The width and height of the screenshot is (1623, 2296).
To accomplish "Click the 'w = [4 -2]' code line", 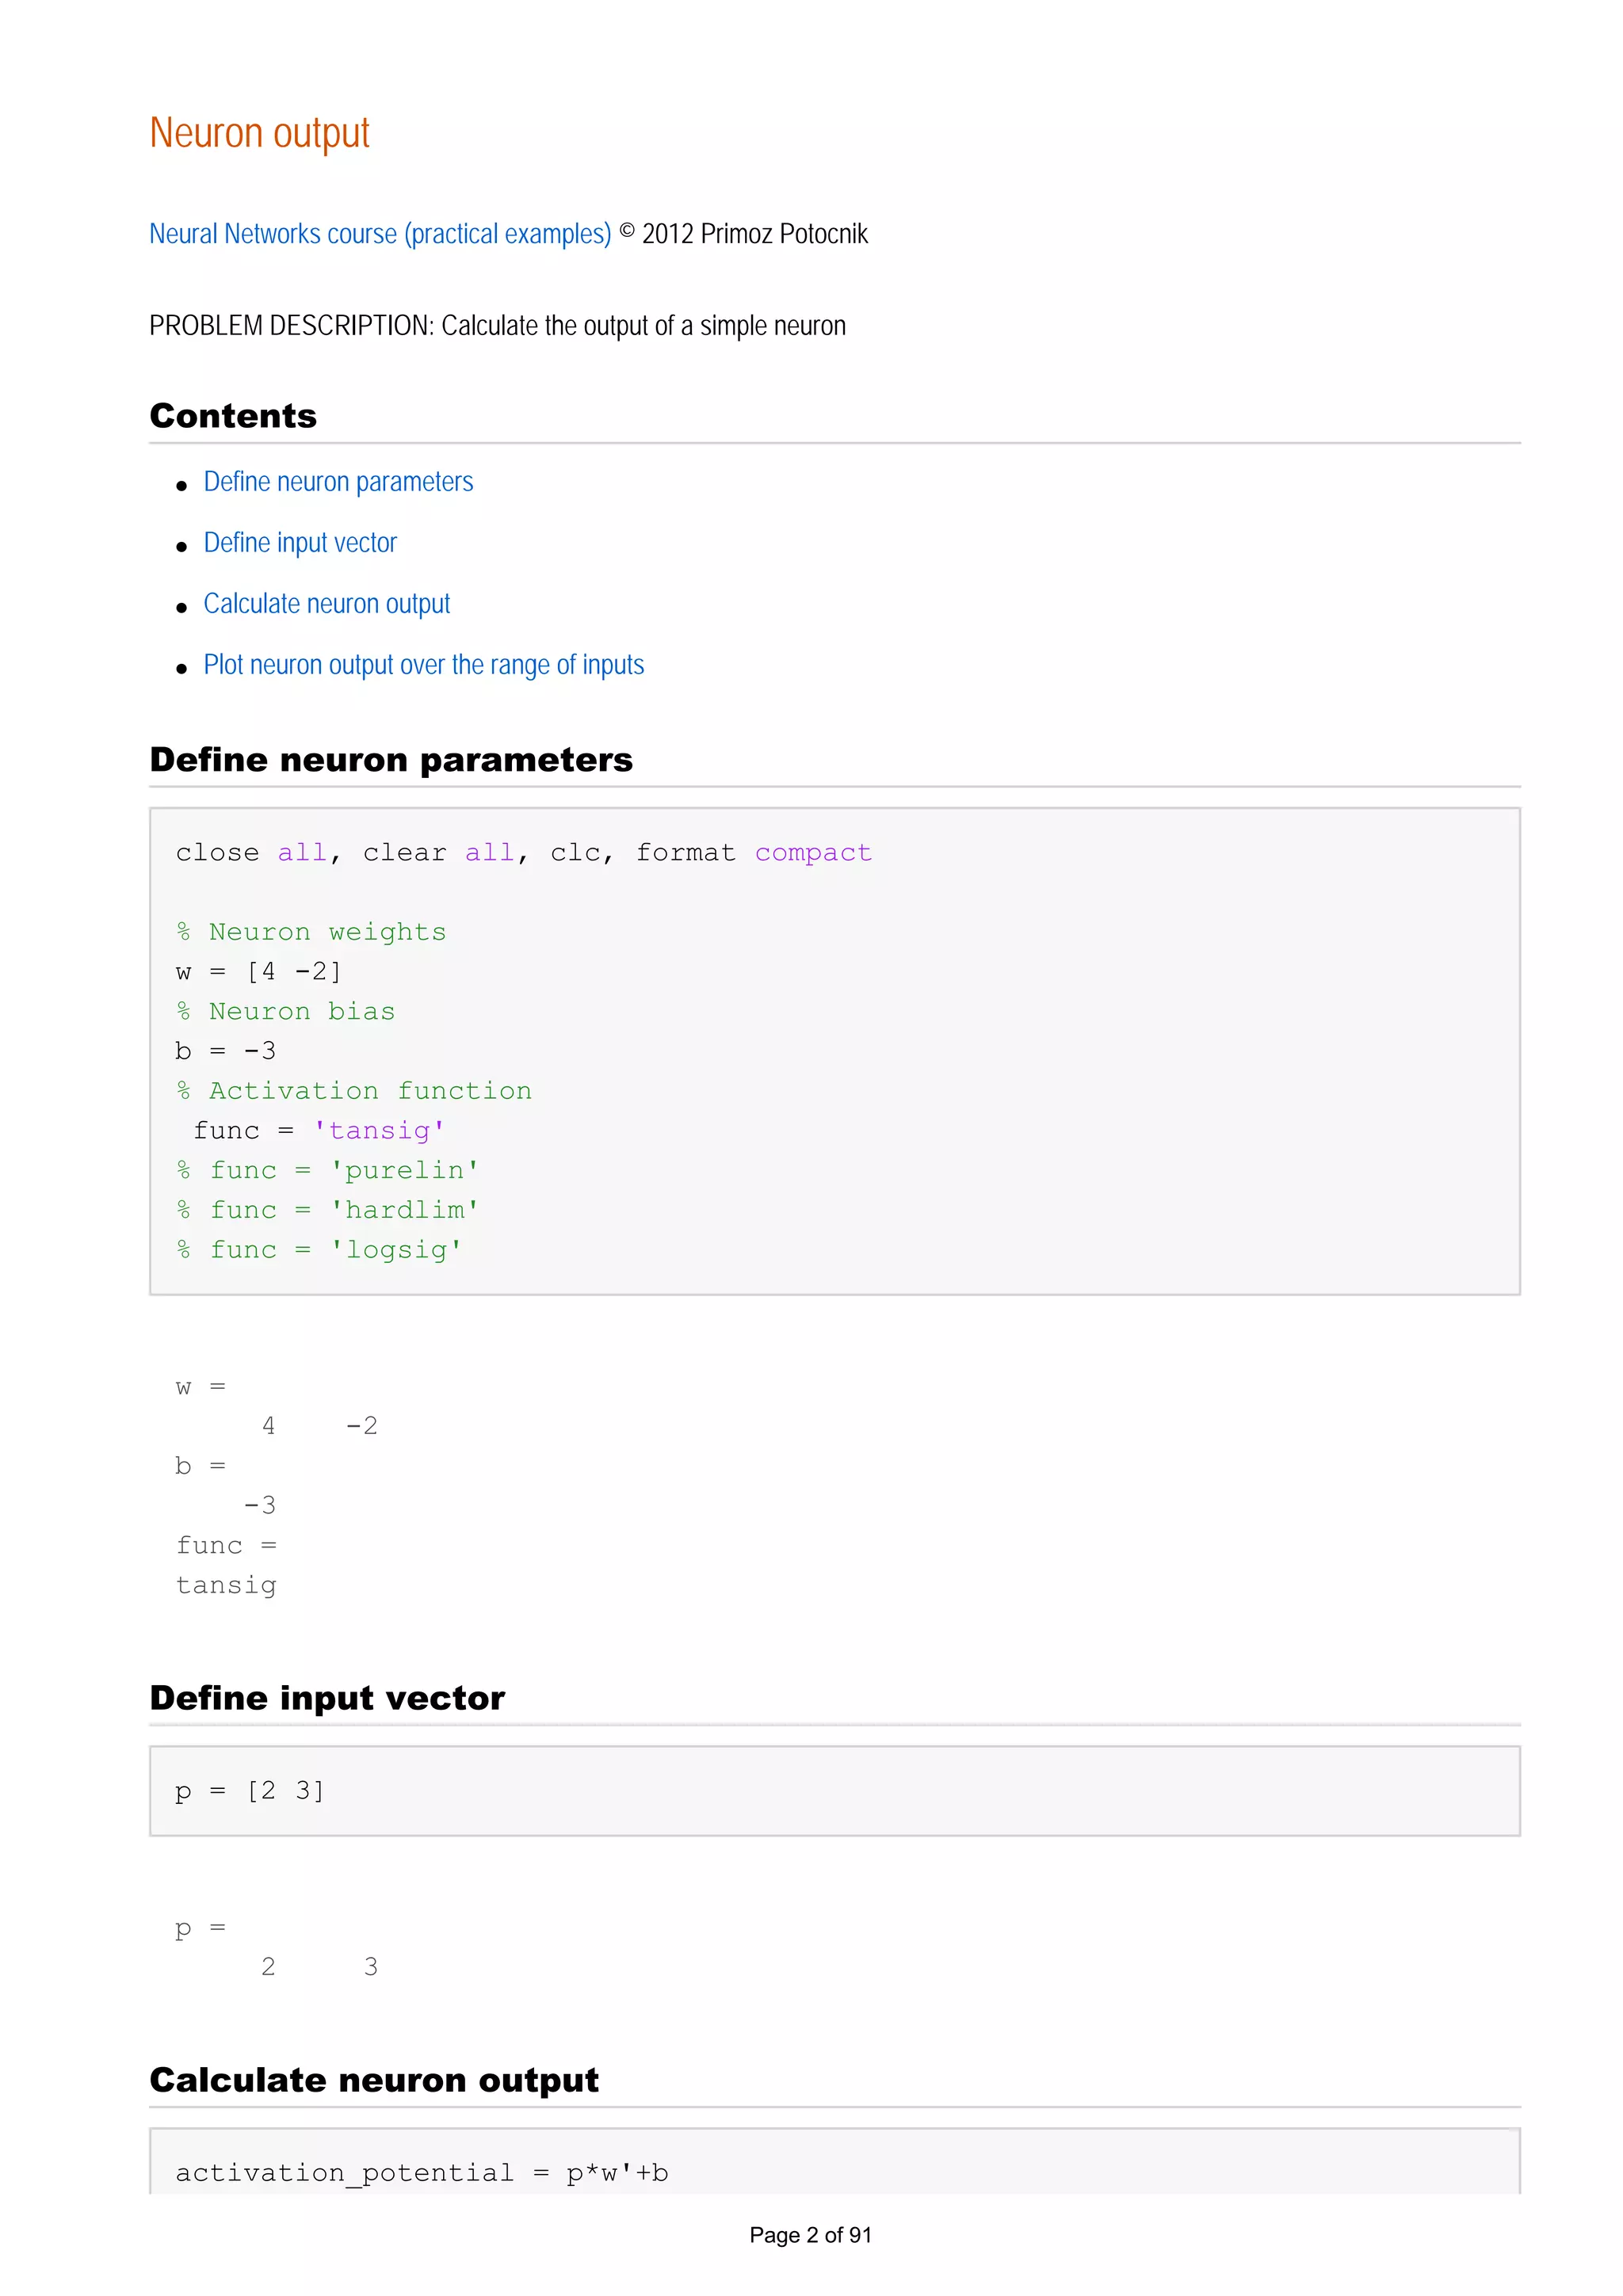I will (258, 972).
